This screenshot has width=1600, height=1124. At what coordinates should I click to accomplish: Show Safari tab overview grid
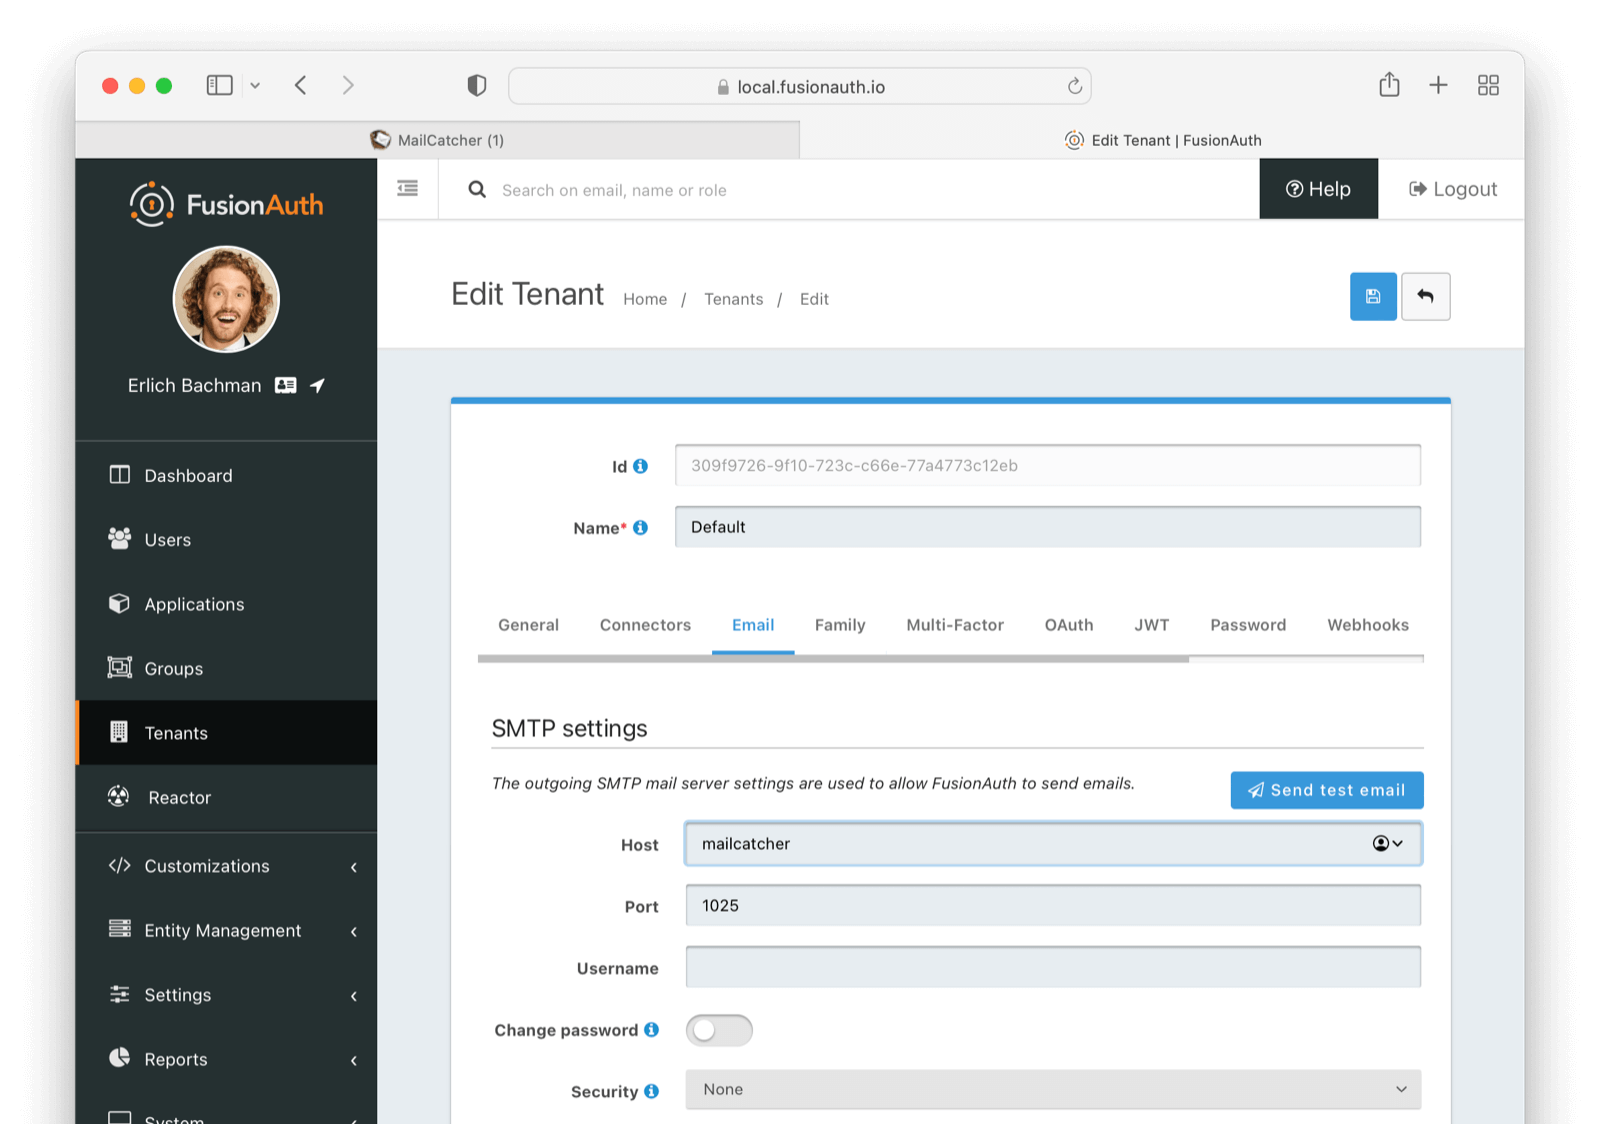[x=1488, y=85]
